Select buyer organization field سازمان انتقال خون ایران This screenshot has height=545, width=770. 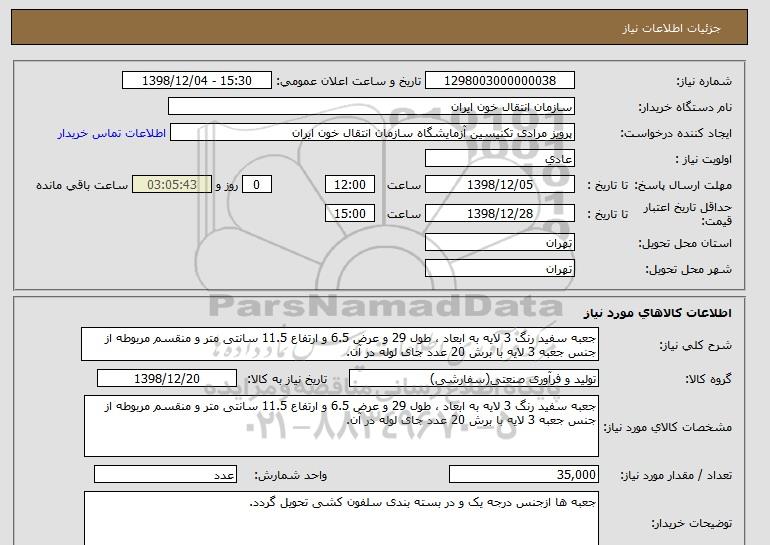[371, 107]
